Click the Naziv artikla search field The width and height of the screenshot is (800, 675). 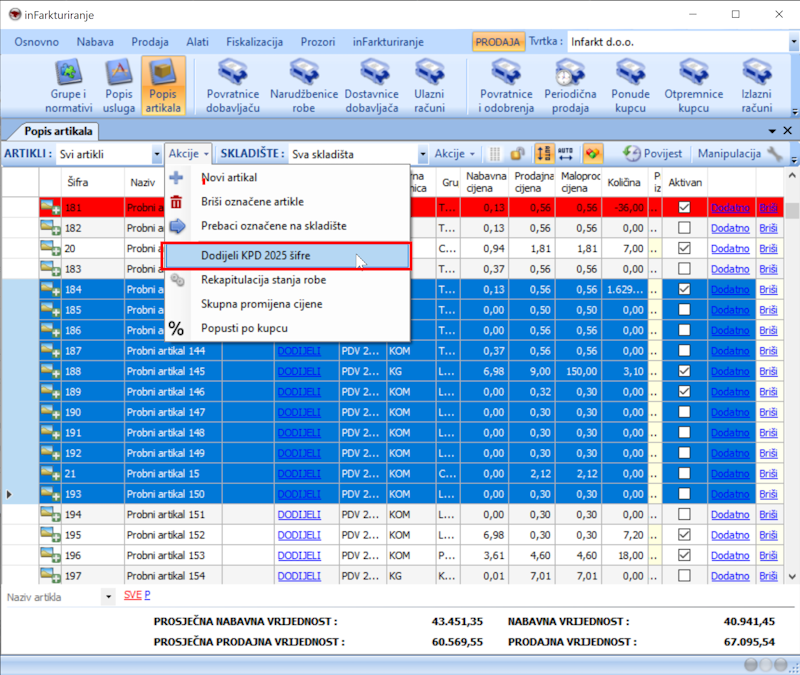52,597
